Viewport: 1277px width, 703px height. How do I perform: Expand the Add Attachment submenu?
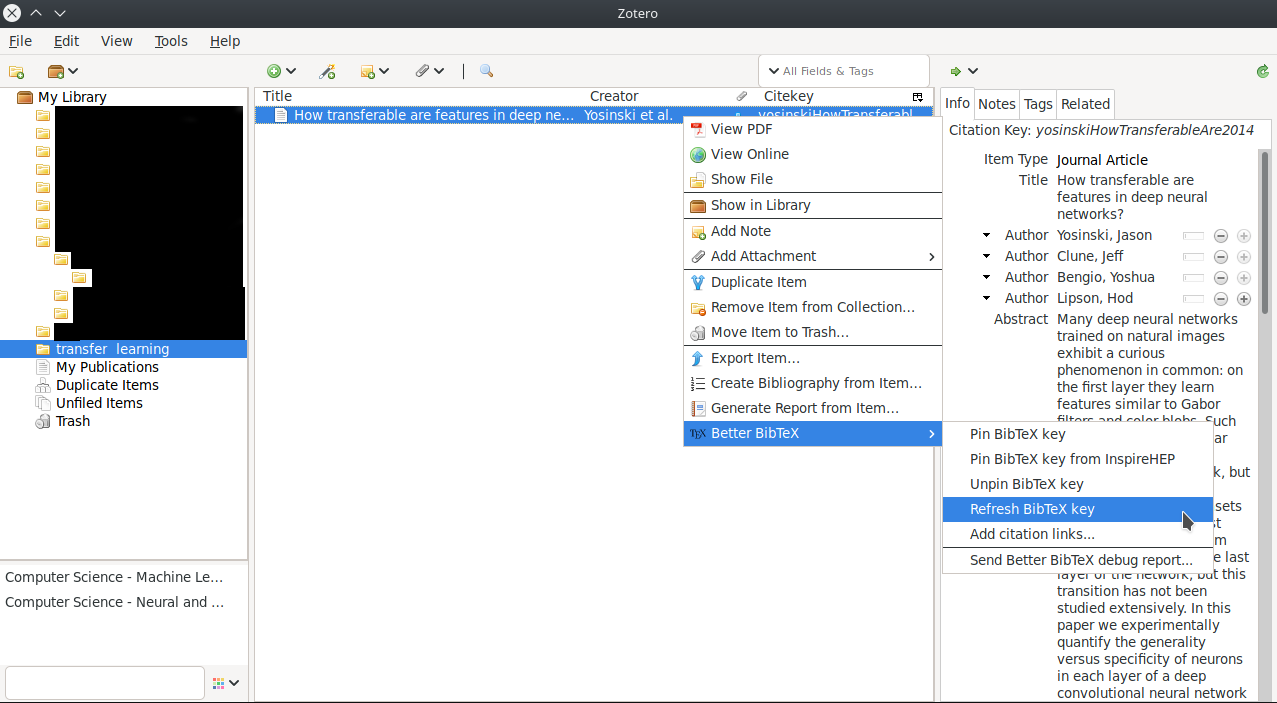813,256
